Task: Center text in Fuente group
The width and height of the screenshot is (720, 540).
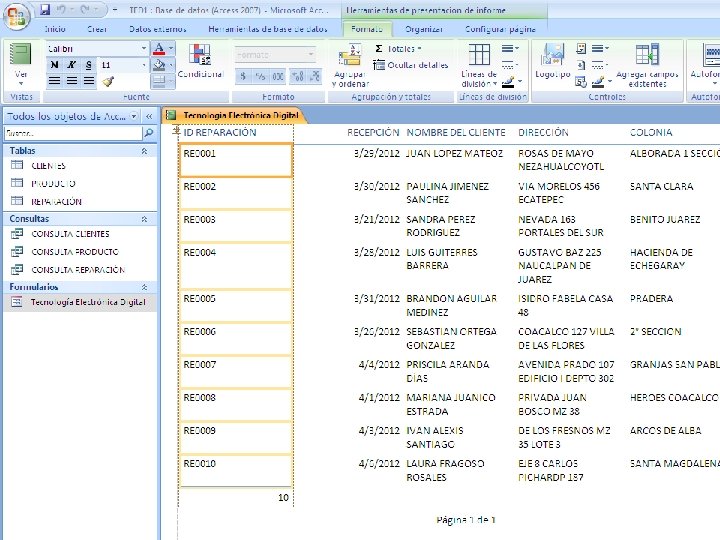Action: coord(72,81)
